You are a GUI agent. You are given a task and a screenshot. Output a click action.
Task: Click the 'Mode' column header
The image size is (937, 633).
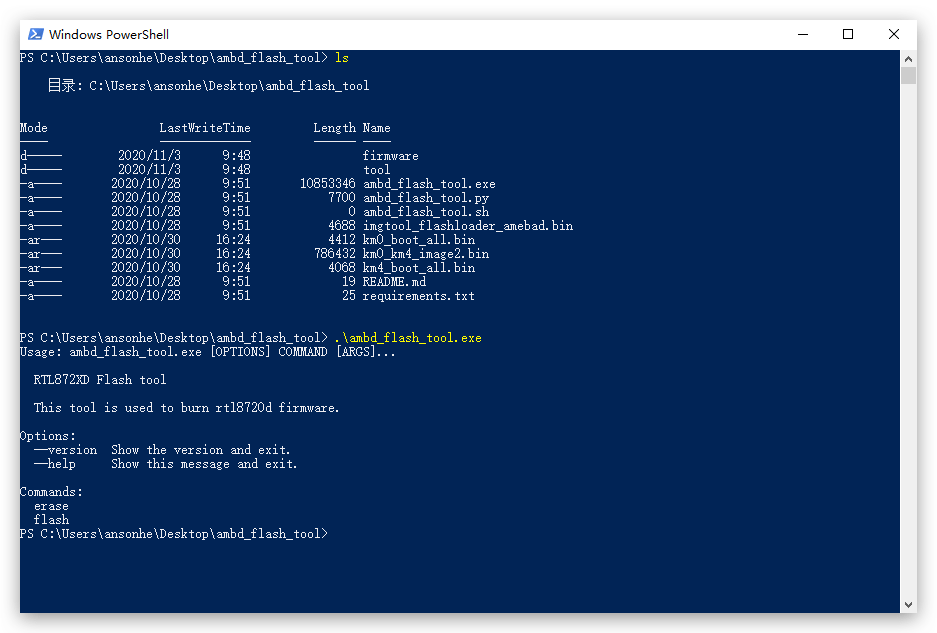click(33, 128)
